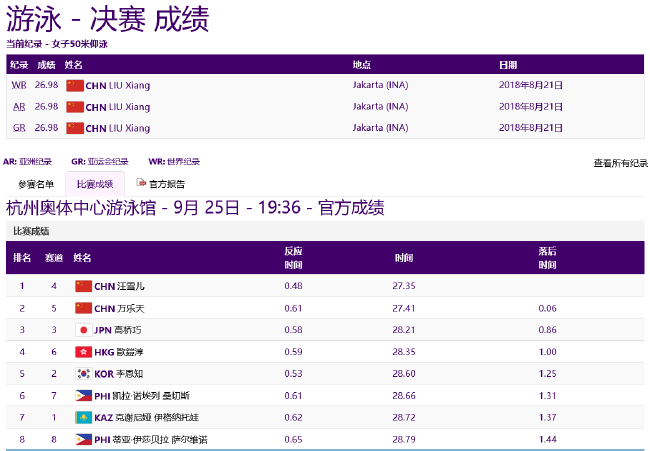Click the 查看所有纪录 link

pyautogui.click(x=621, y=163)
